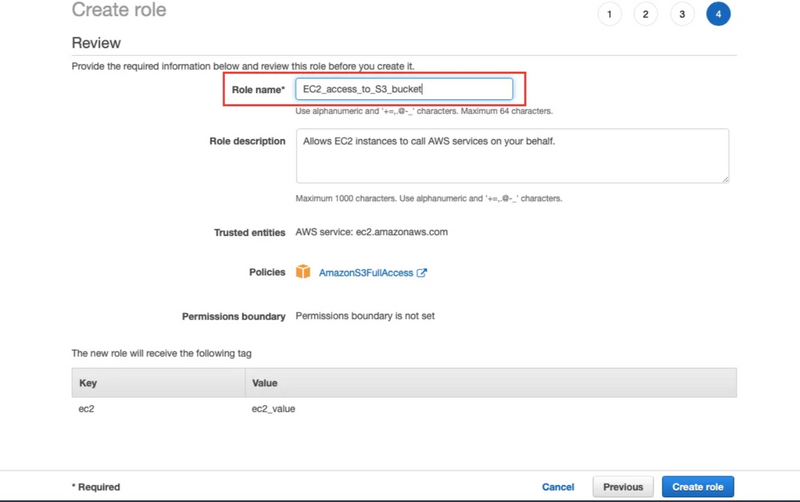Viewport: 800px width, 502px height.
Task: Select the ec2_value tag value cell
Action: [274, 409]
